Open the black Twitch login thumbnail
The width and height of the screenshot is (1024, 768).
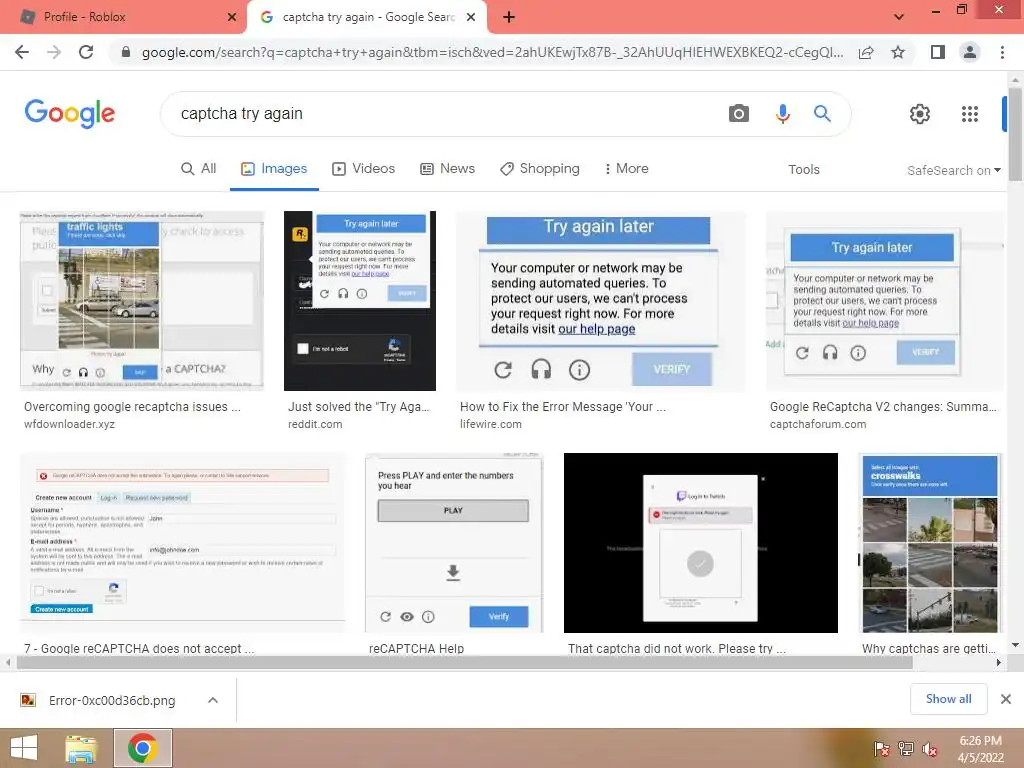click(701, 543)
